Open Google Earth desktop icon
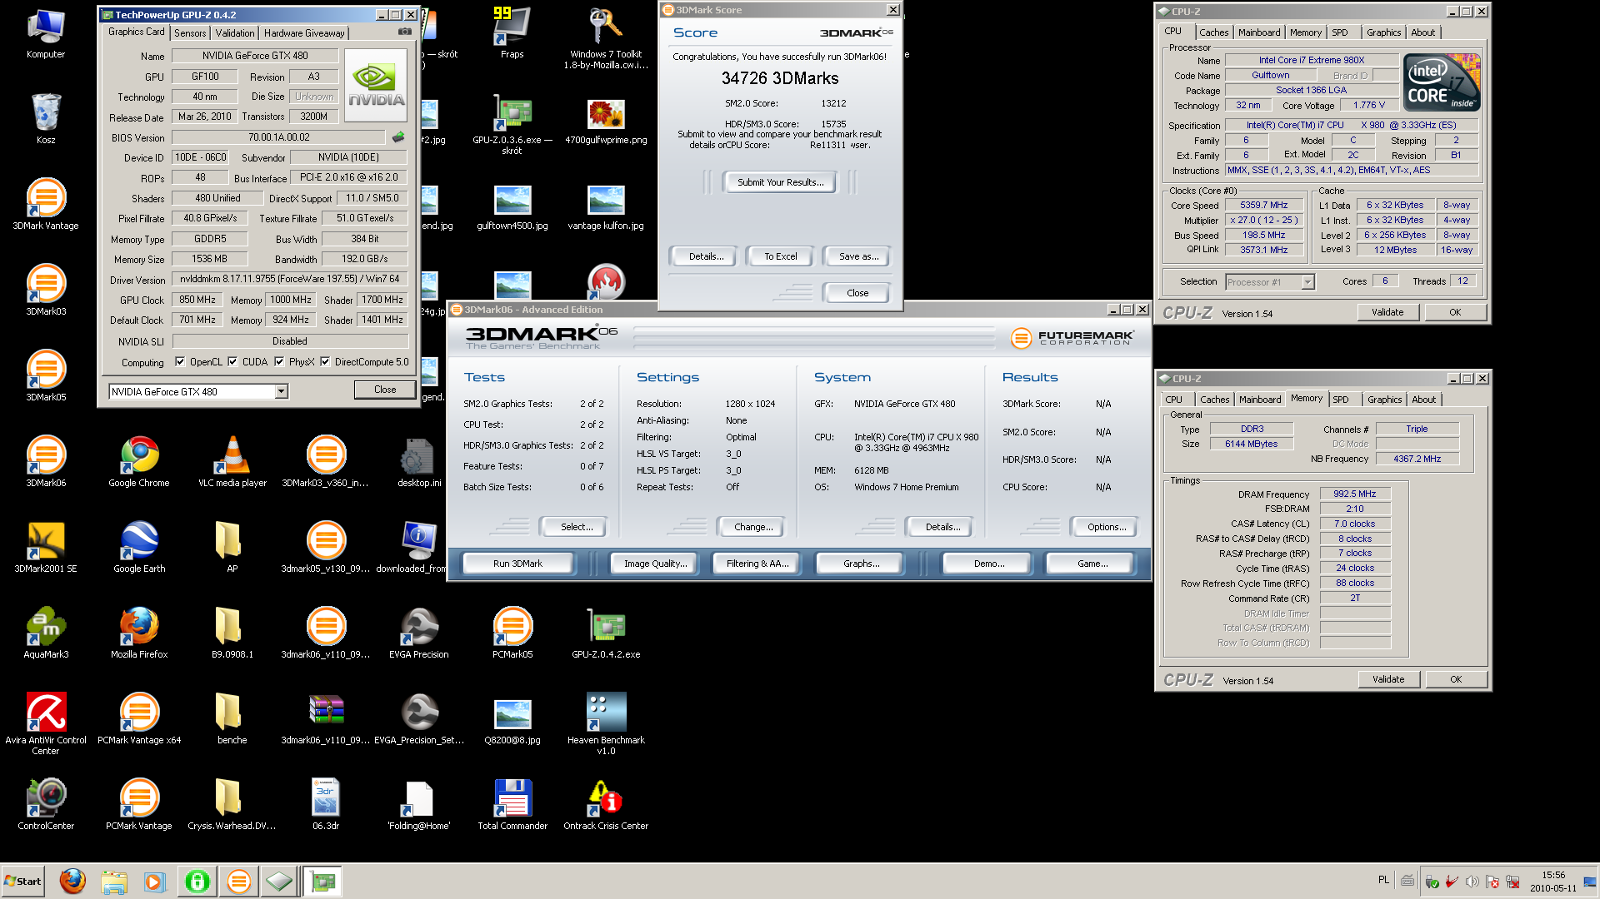This screenshot has width=1600, height=899. click(x=139, y=547)
